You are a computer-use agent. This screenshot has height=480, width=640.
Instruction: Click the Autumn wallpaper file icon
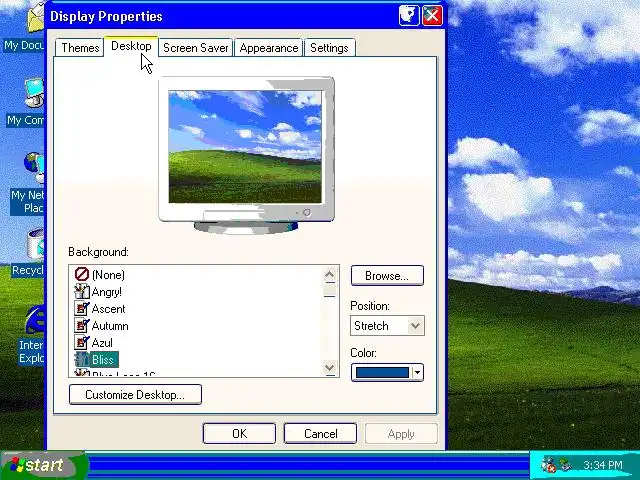point(82,325)
